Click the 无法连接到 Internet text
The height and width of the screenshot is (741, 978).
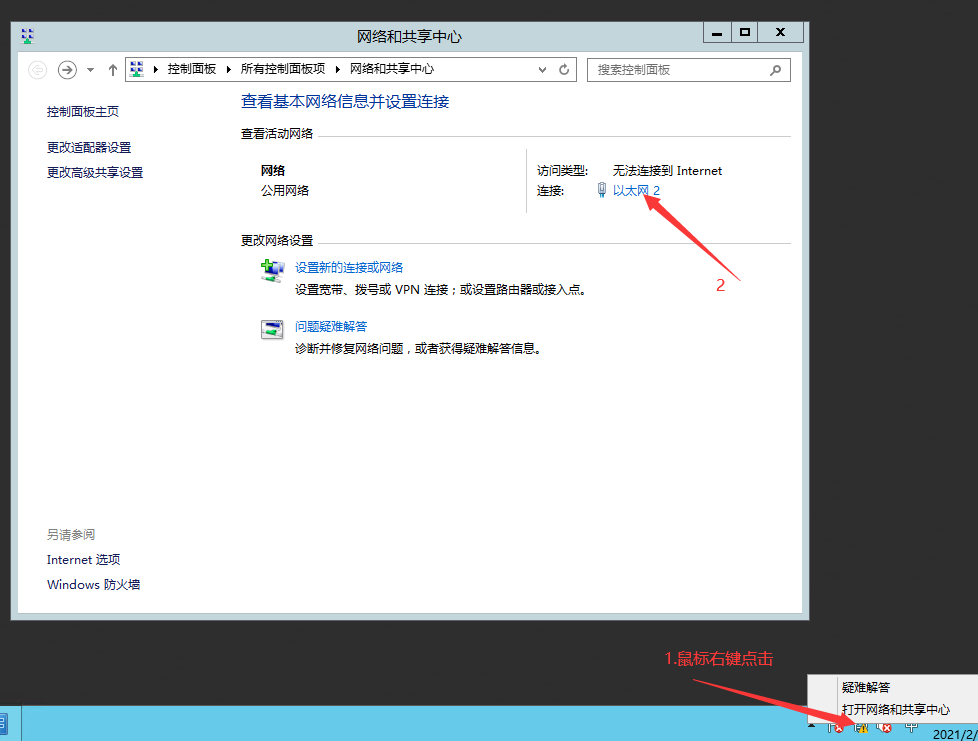[667, 170]
